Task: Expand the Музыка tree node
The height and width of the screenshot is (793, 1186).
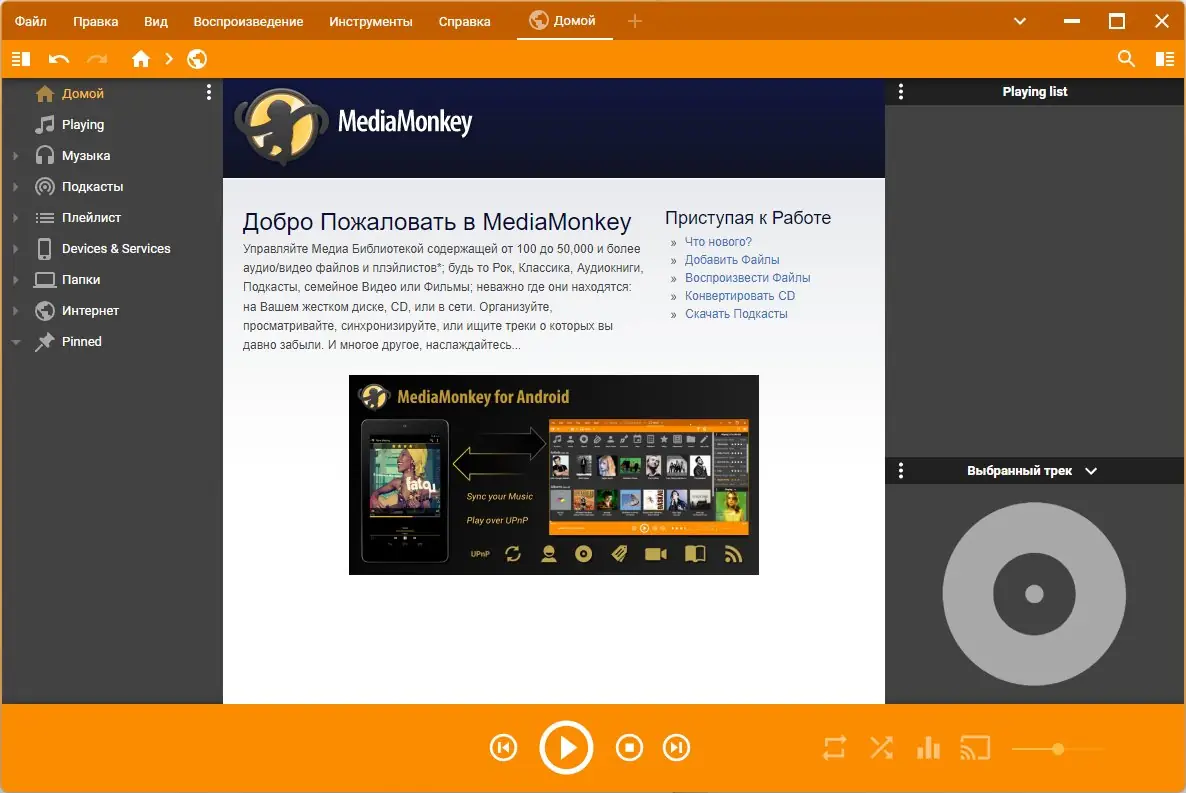Action: click(15, 156)
